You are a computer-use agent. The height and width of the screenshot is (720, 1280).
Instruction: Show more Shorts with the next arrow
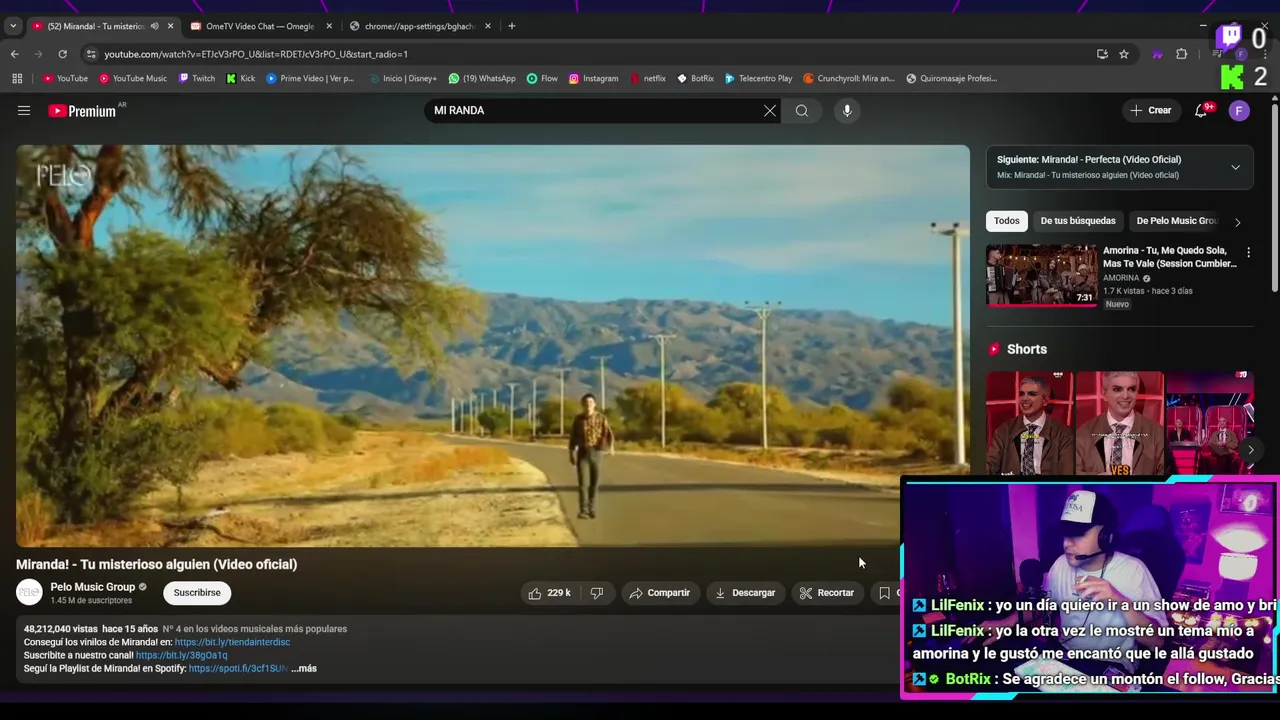tap(1250, 450)
